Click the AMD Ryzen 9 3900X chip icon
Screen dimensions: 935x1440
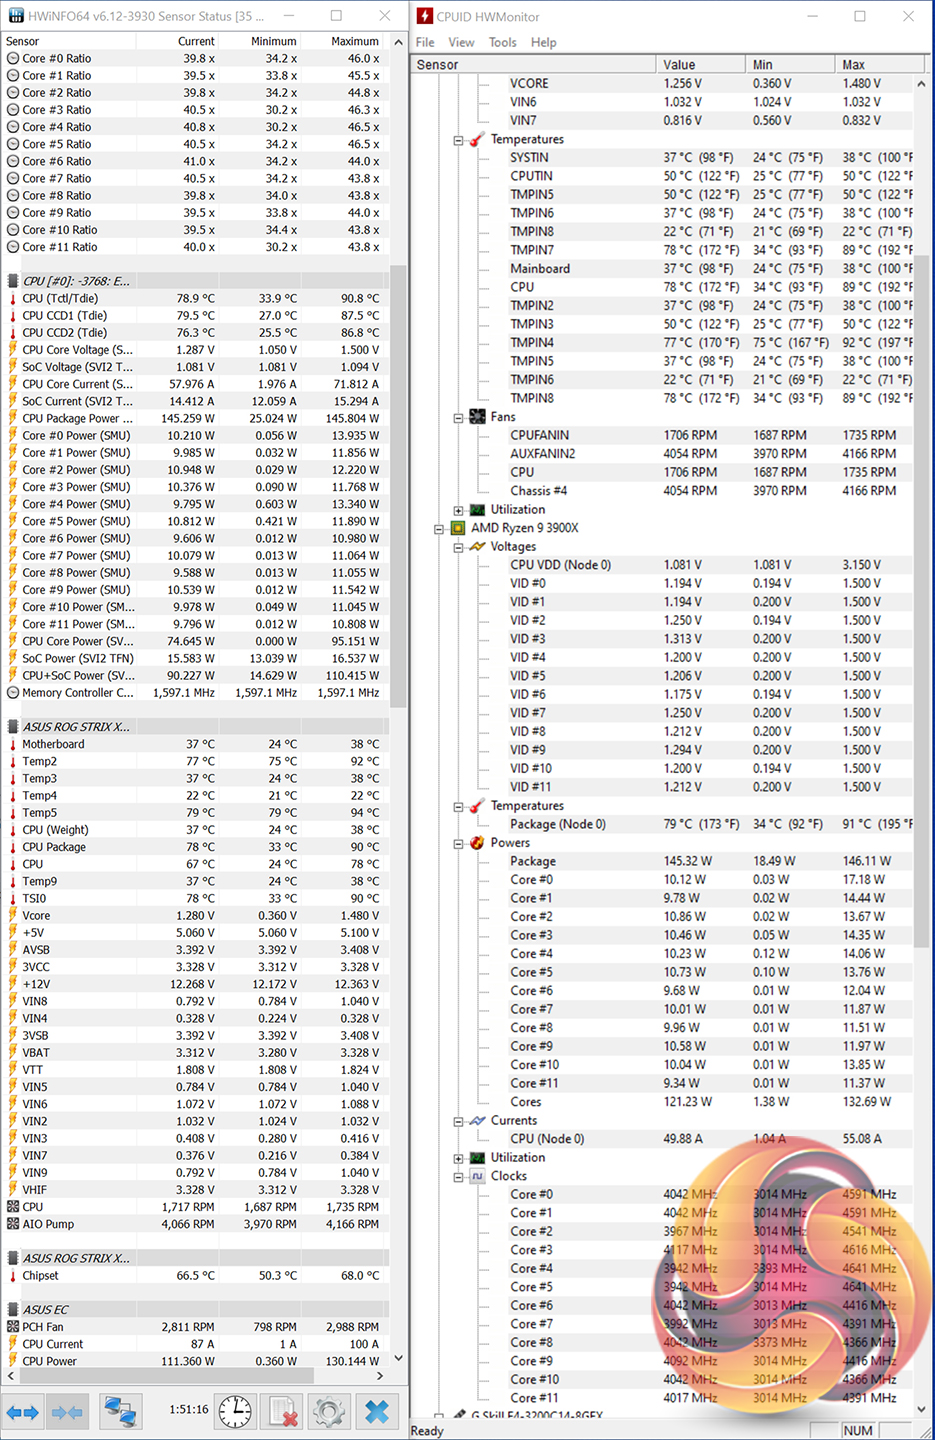[x=458, y=528]
